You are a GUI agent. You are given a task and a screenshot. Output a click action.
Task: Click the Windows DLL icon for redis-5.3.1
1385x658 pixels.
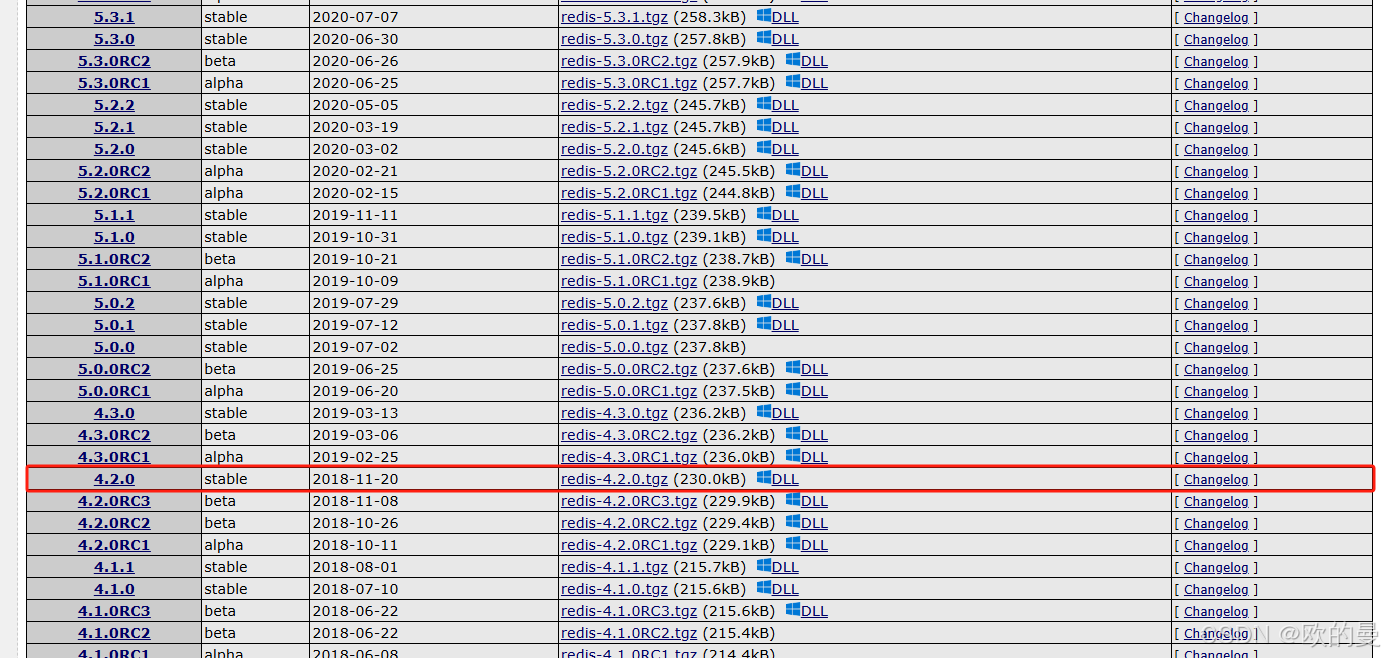764,16
